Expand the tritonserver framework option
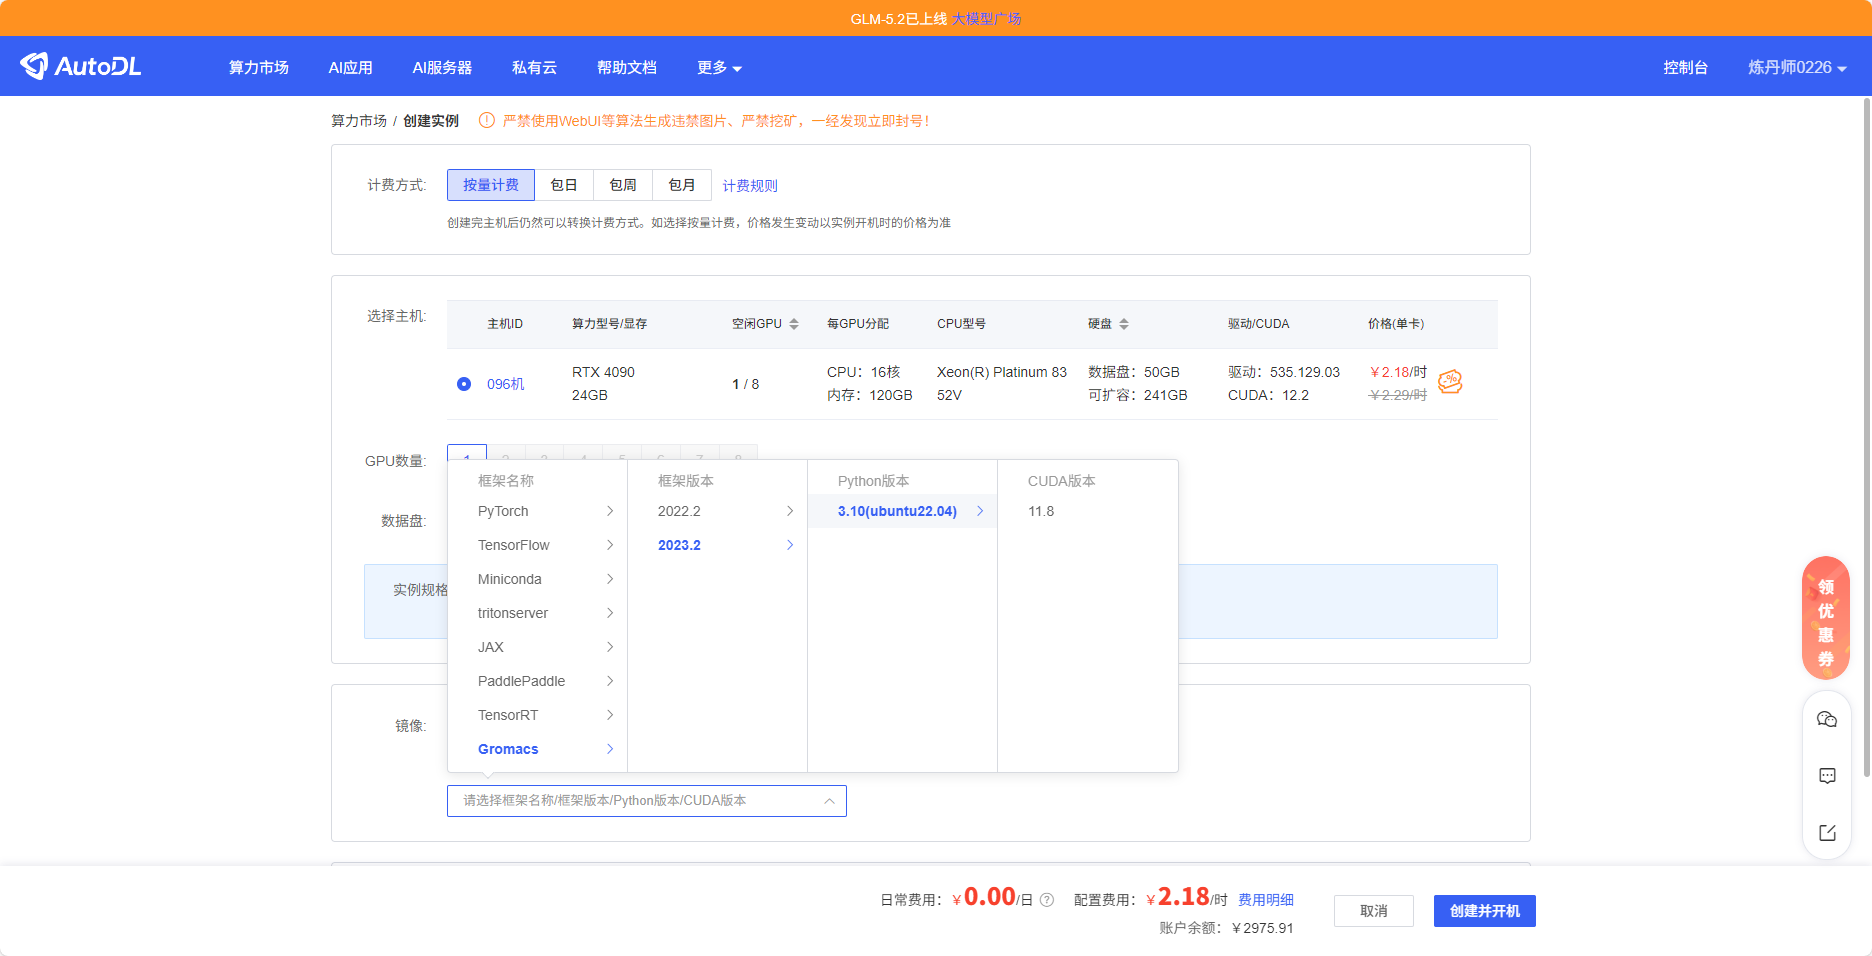 [537, 613]
